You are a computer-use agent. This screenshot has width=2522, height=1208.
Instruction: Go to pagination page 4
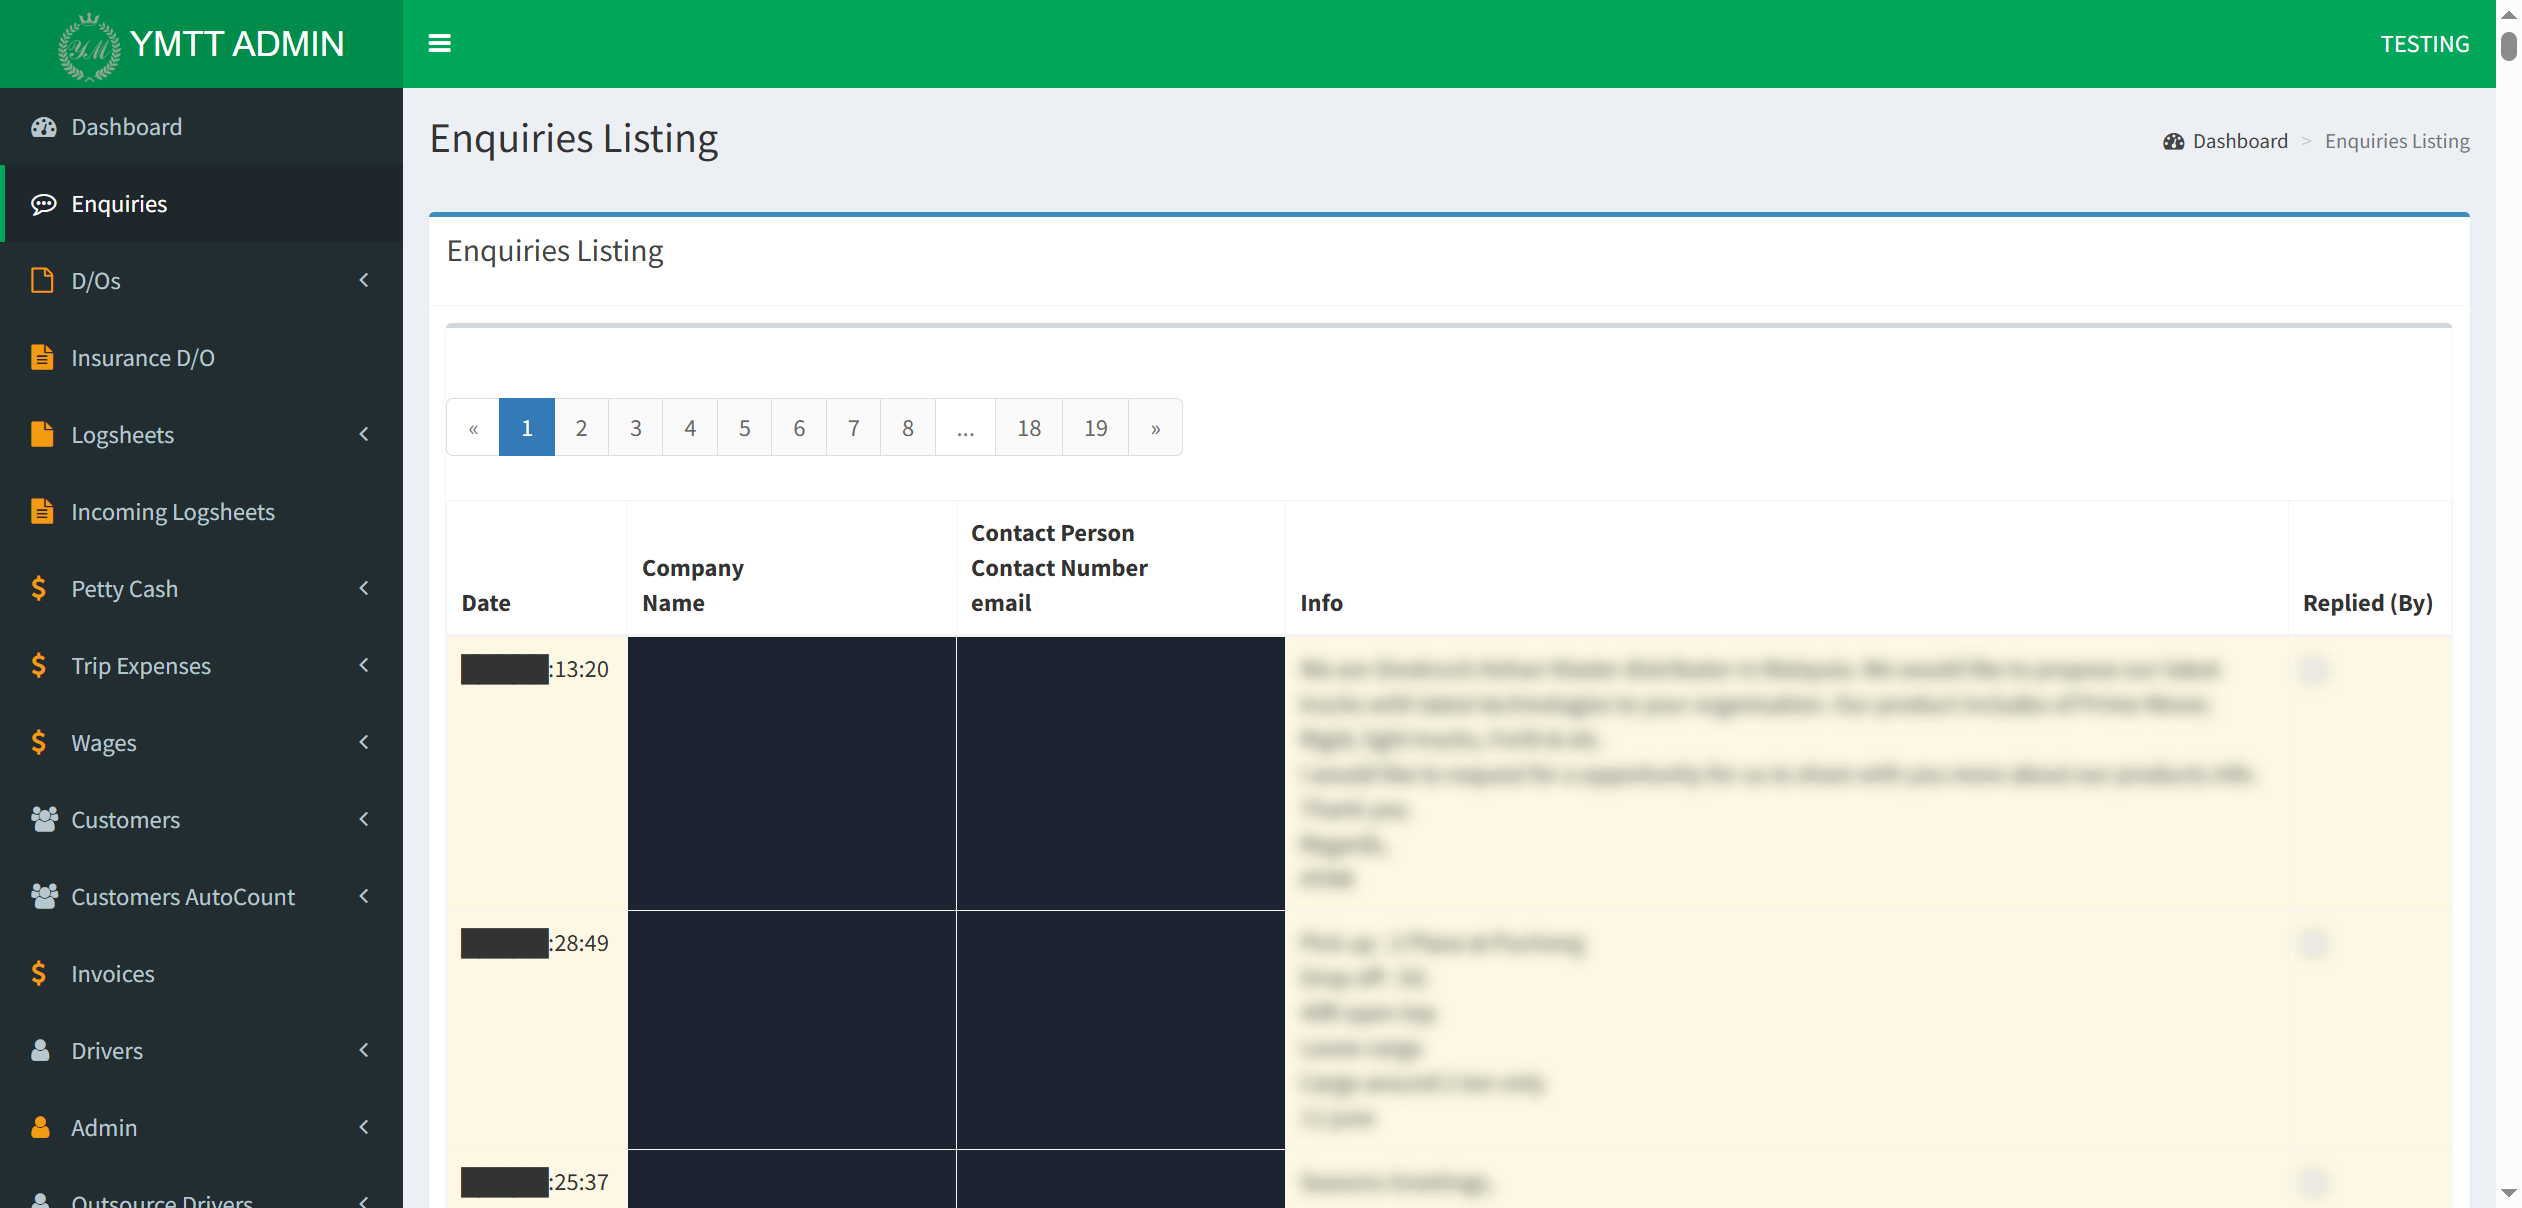pos(690,428)
